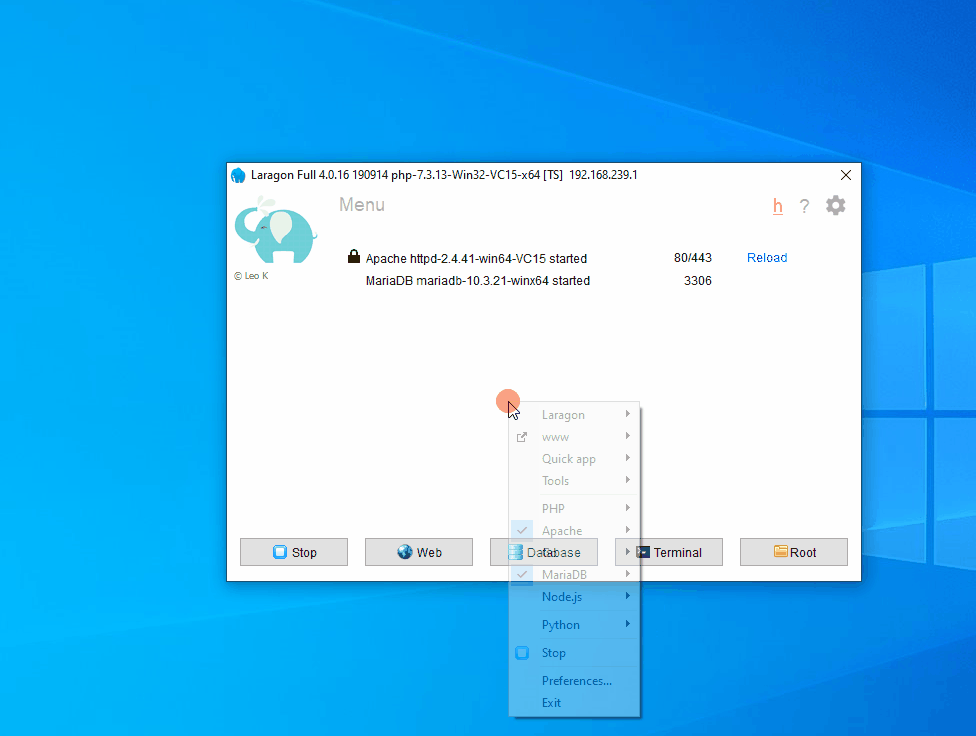Viewport: 976px width, 736px height.
Task: Click the external-link icon next to www
Action: click(522, 437)
